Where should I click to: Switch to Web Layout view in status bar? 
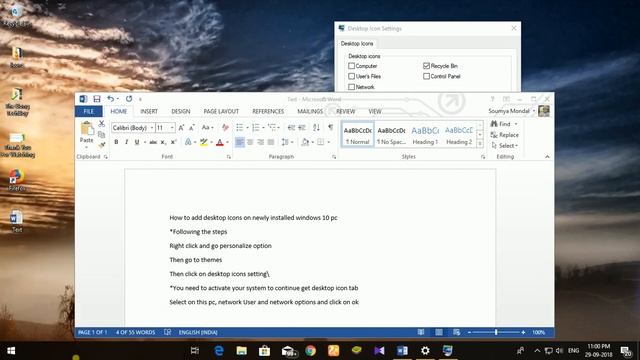click(x=456, y=332)
